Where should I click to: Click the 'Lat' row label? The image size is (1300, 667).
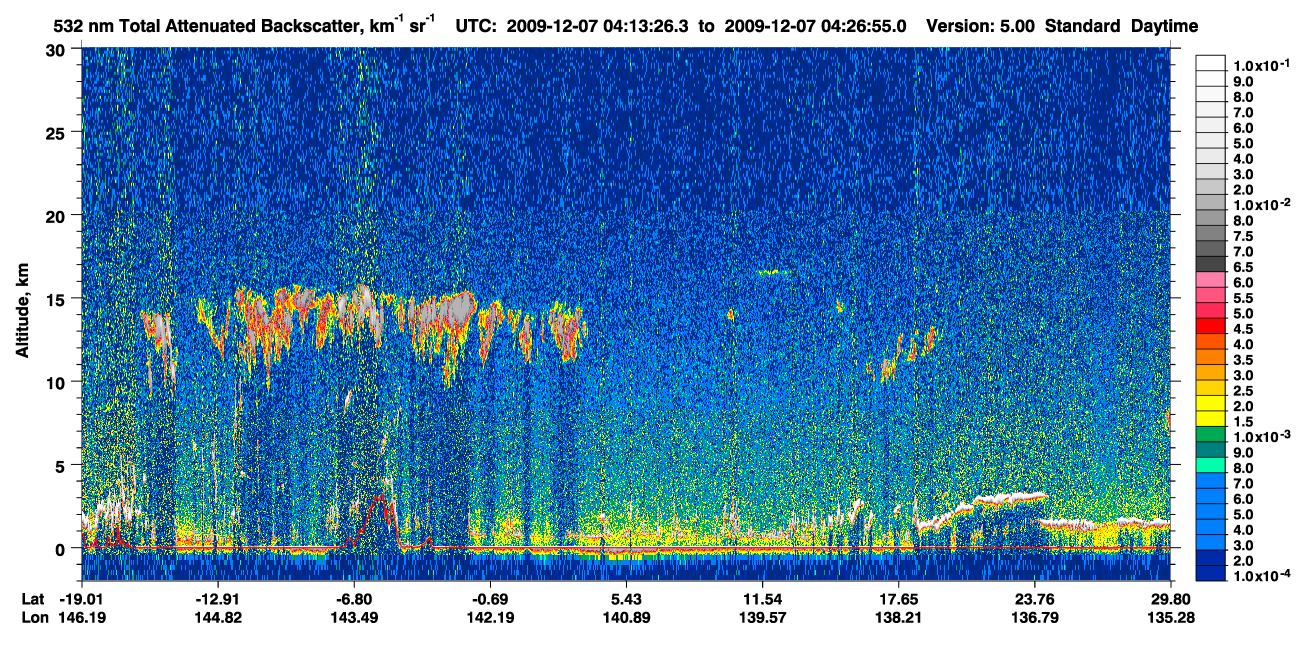(x=32, y=599)
